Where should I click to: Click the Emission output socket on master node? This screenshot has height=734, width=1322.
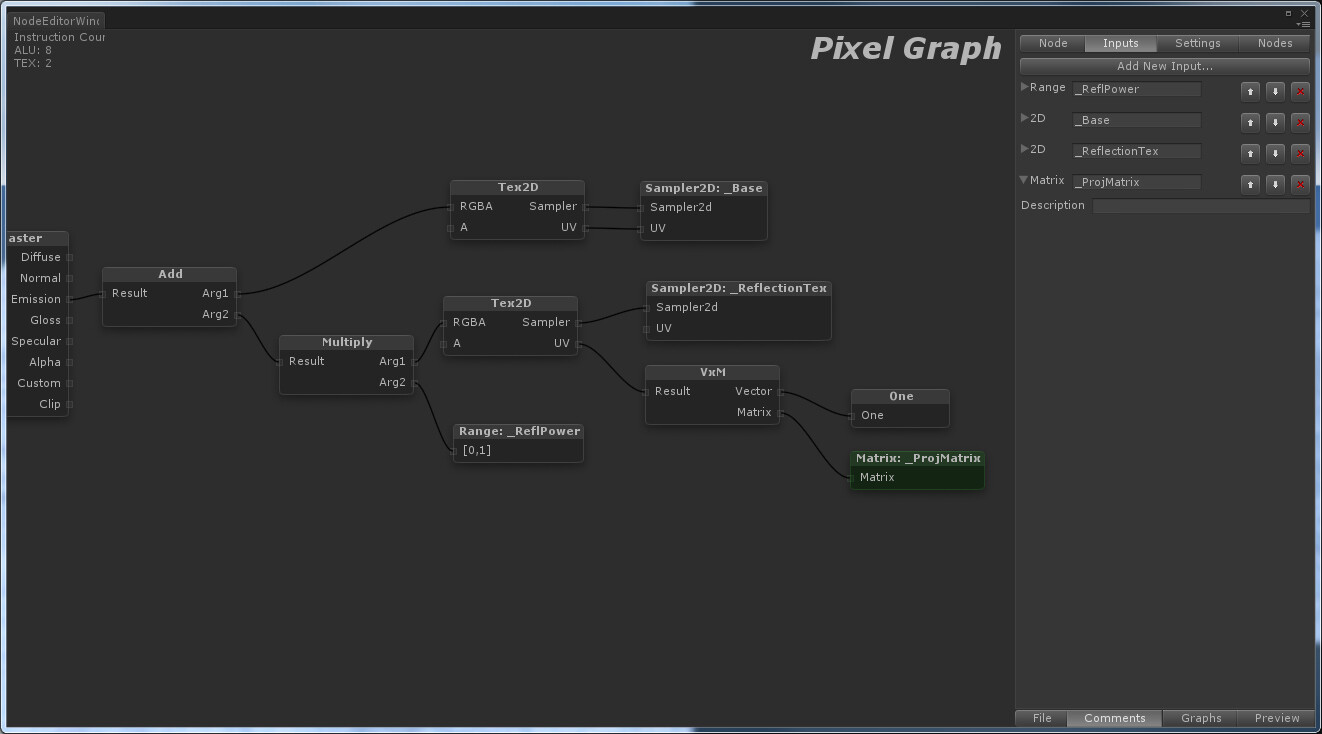(x=72, y=299)
